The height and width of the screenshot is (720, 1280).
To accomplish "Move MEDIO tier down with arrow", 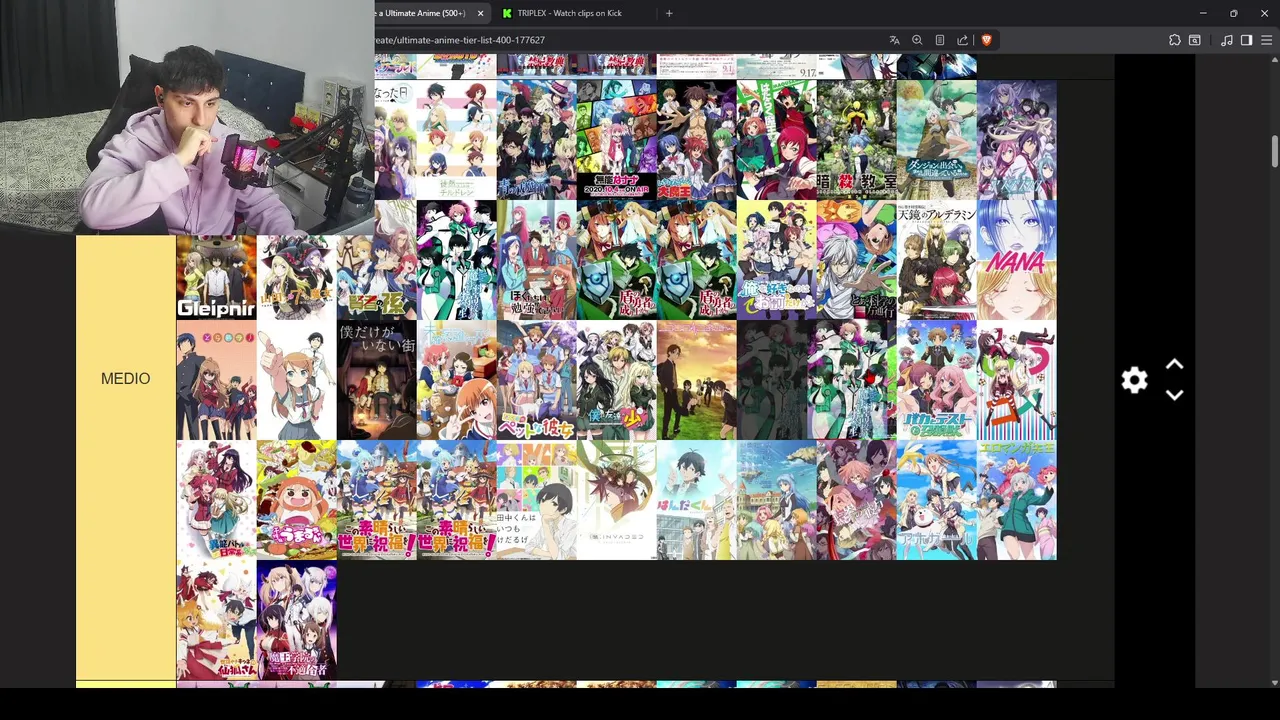I will click(x=1175, y=395).
